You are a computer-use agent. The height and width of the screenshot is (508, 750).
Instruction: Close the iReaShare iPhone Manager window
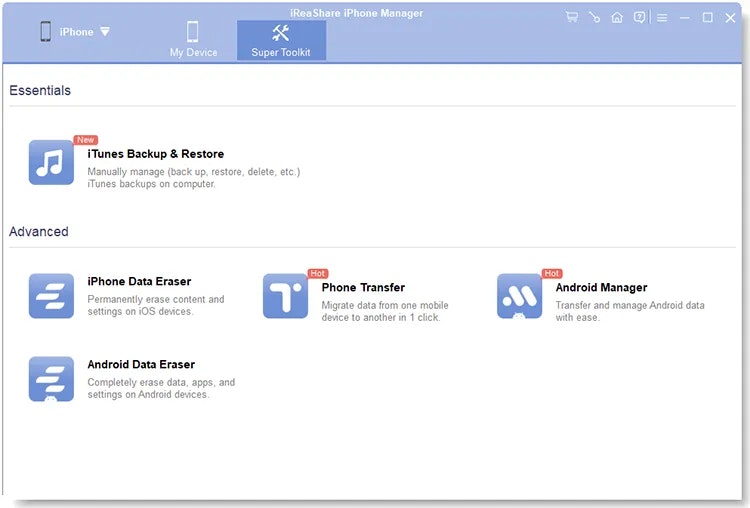(x=730, y=18)
